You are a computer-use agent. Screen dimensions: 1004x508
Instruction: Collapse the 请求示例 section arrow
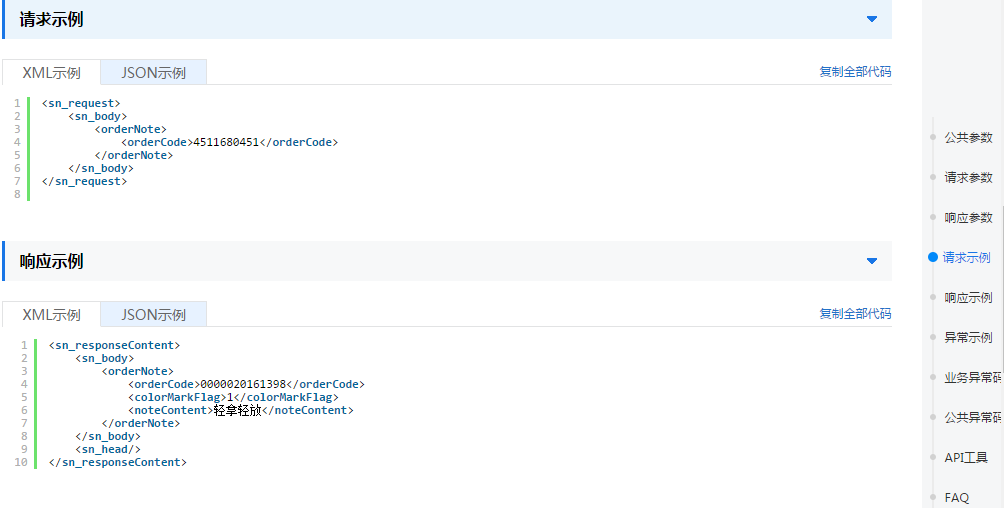[x=871, y=19]
